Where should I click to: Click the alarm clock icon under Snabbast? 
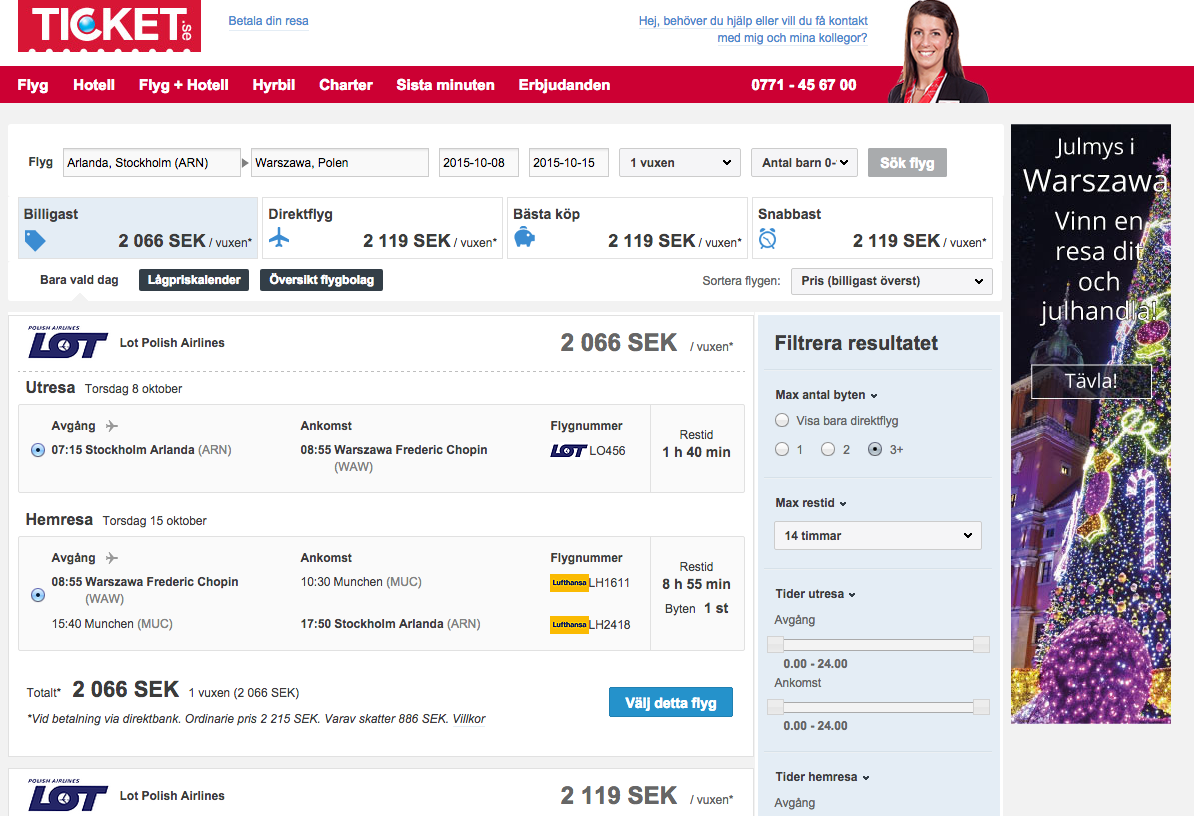pyautogui.click(x=768, y=238)
